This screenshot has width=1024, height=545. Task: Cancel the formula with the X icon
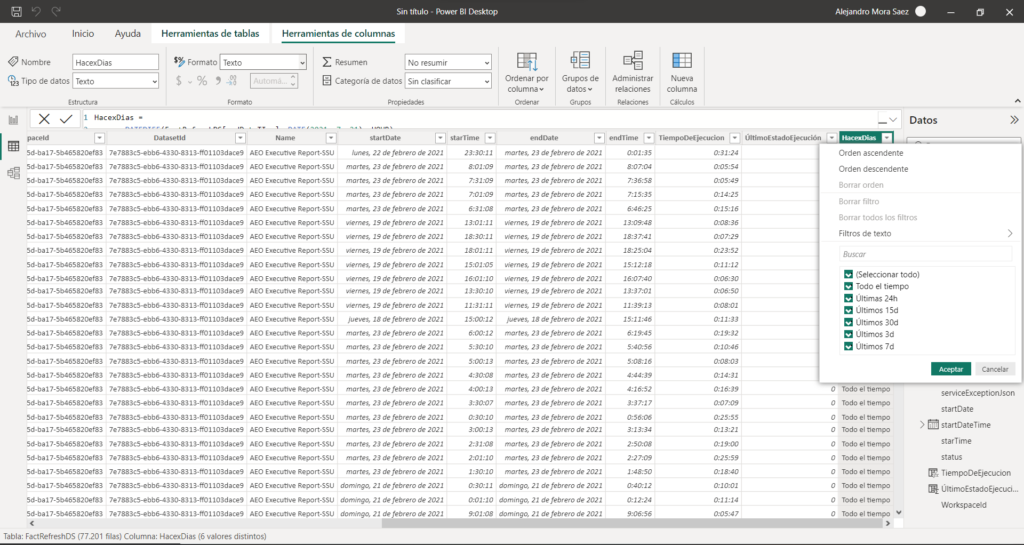pos(44,118)
